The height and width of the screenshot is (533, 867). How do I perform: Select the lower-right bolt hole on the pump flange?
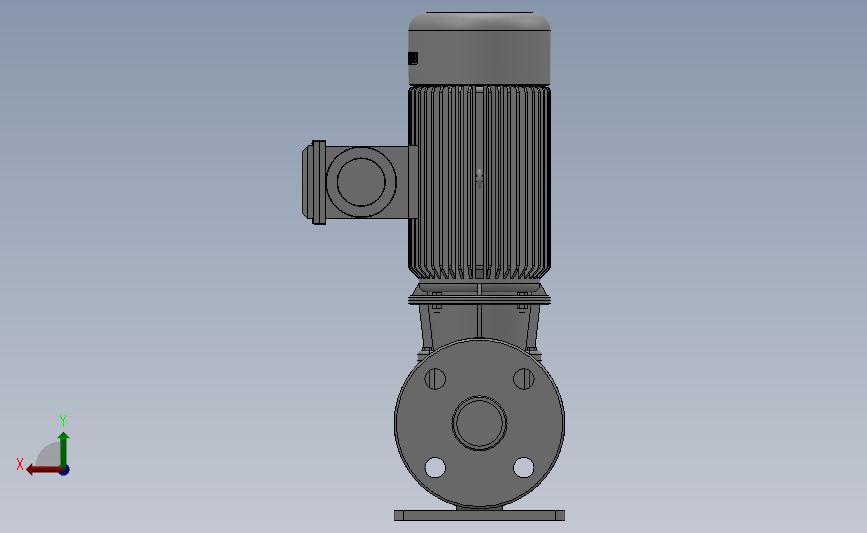pos(524,467)
